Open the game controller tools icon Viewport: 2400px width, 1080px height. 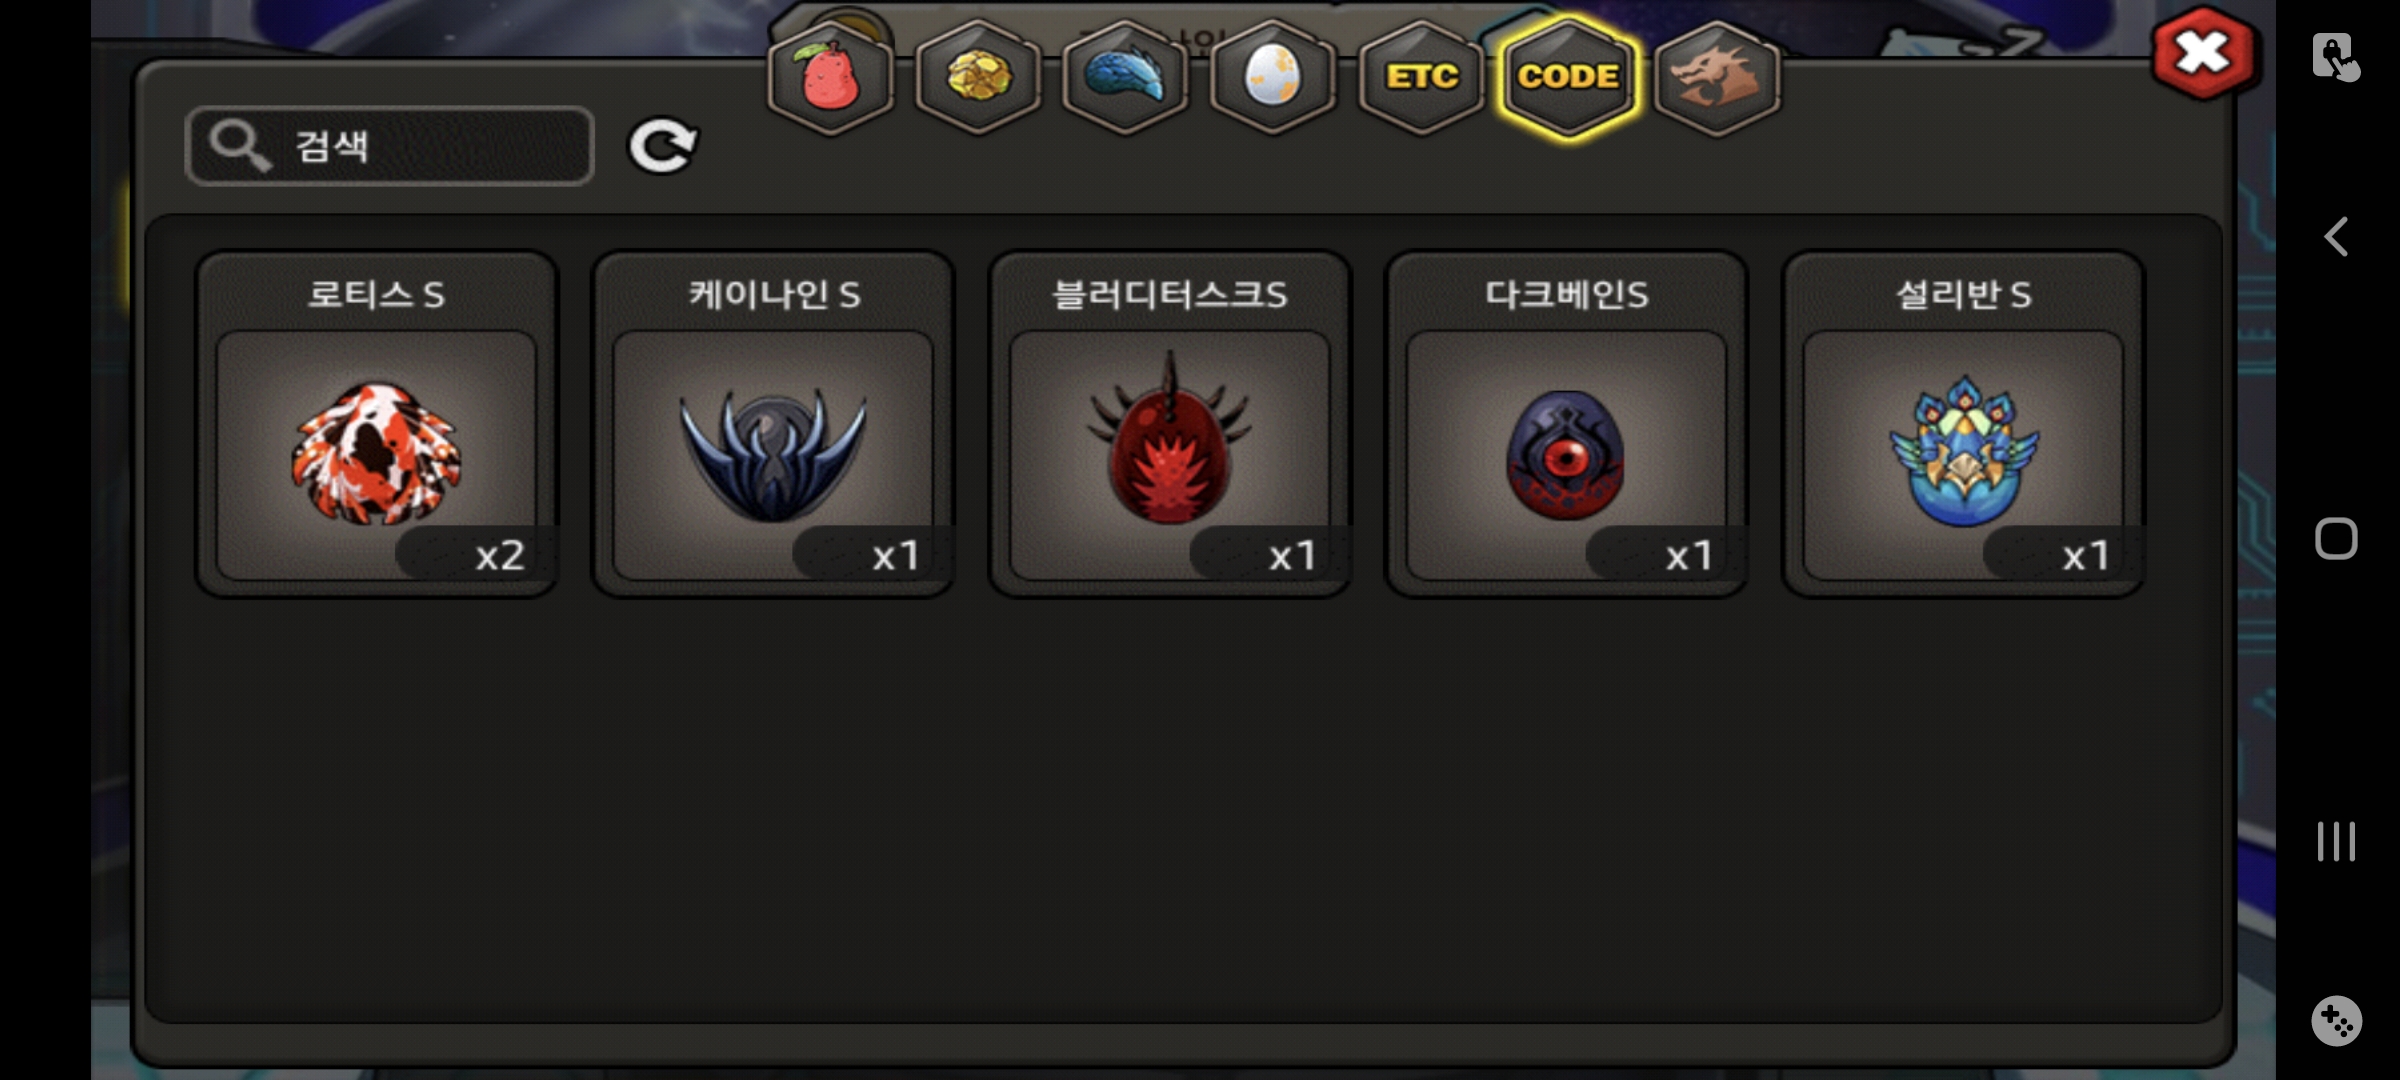click(2336, 1021)
